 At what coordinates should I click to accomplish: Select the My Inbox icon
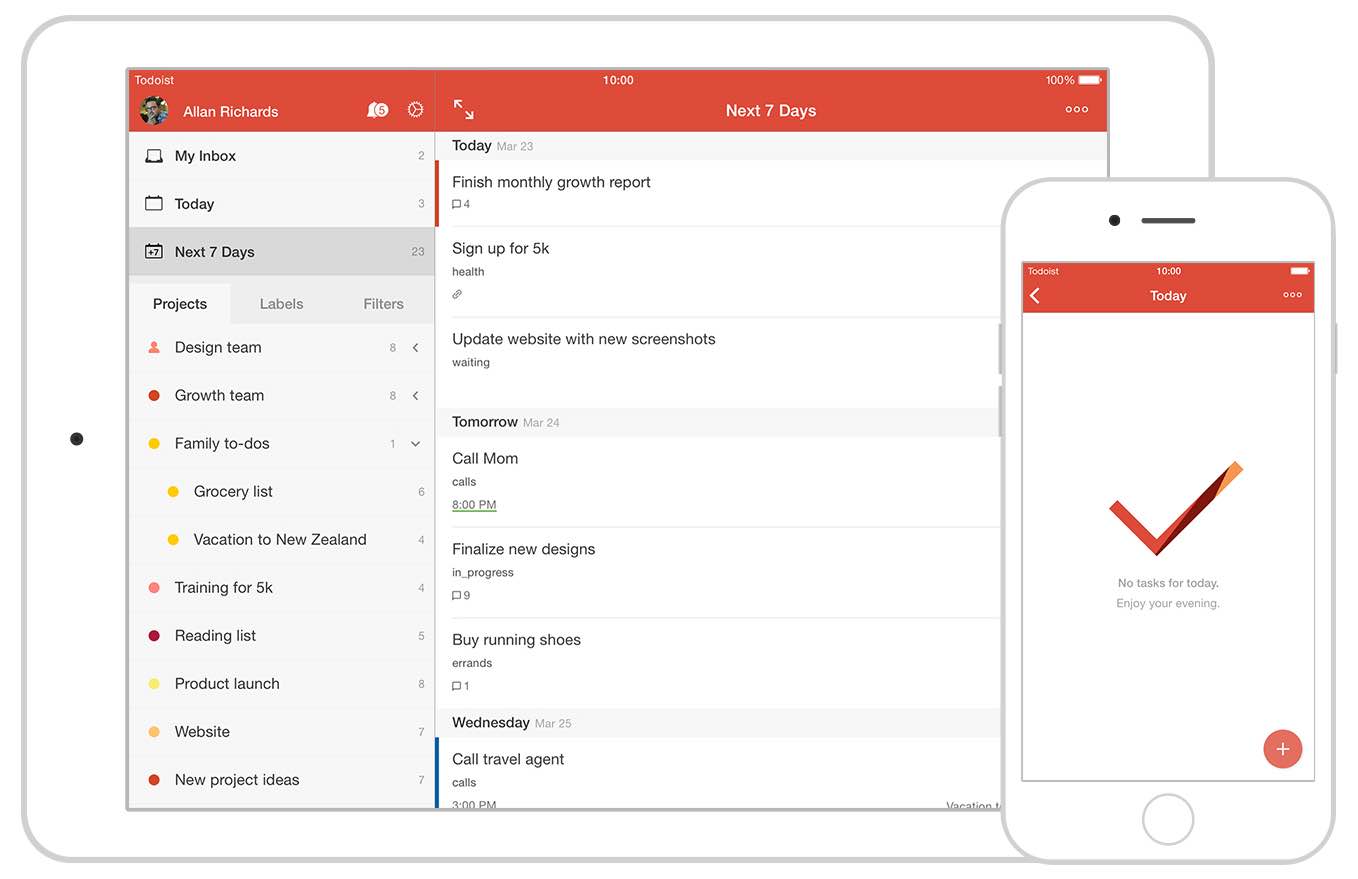(154, 155)
